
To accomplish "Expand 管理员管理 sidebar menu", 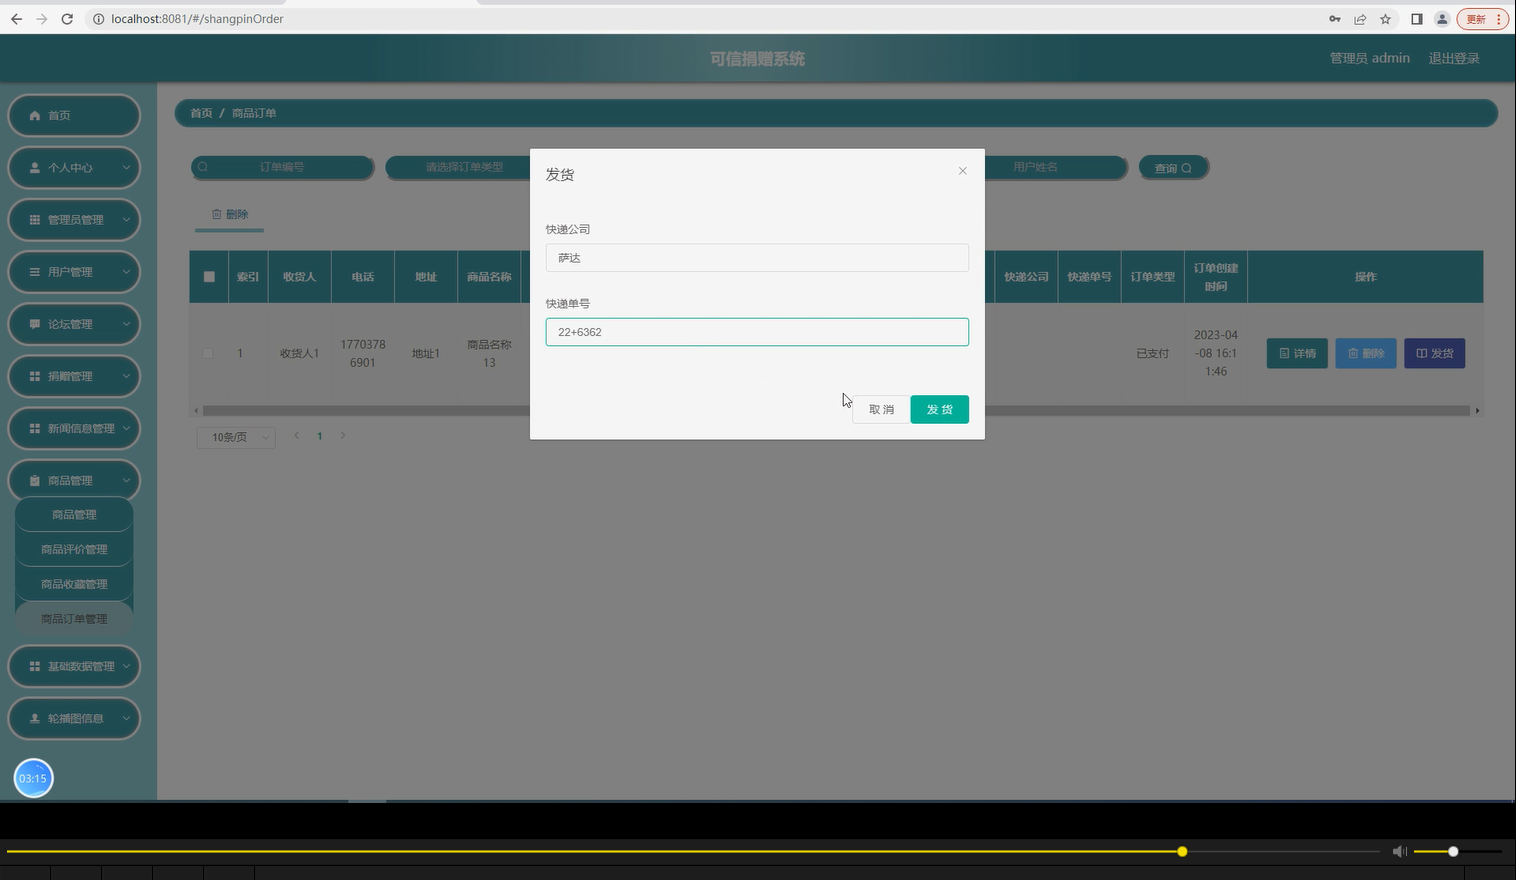I will coord(74,219).
